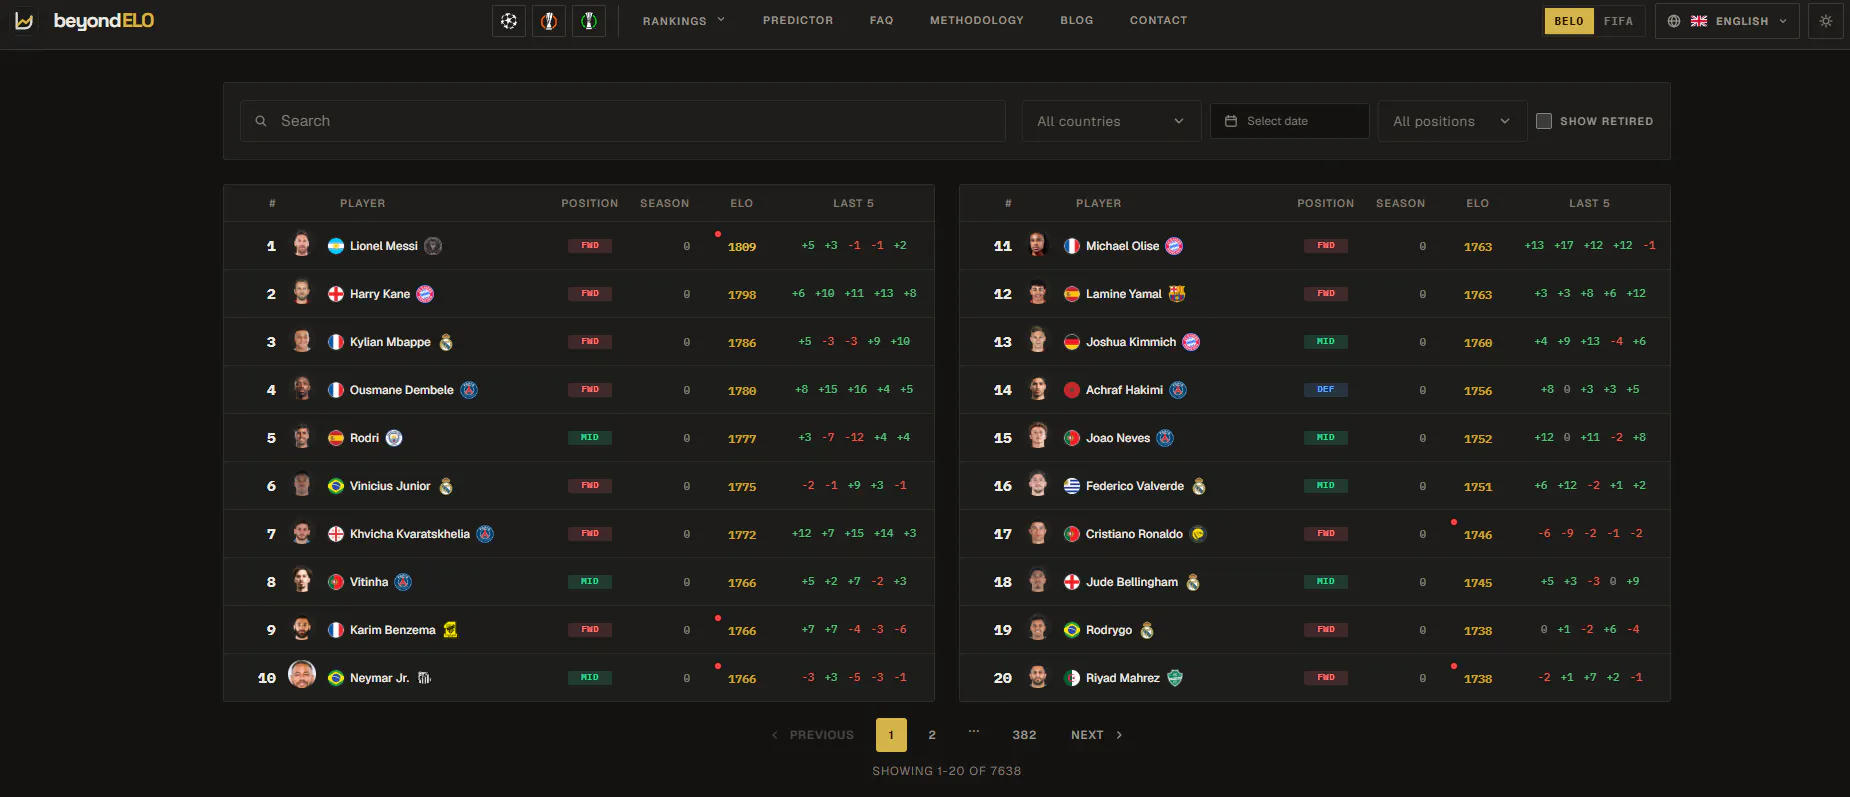Click Achraf Hakimi's Morocco flag icon

tap(1072, 390)
